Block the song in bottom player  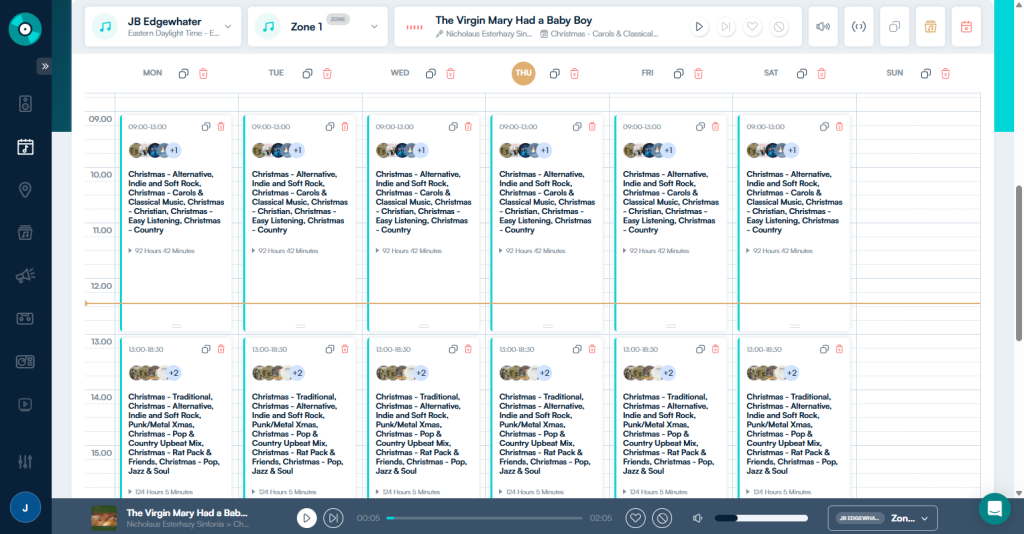662,518
